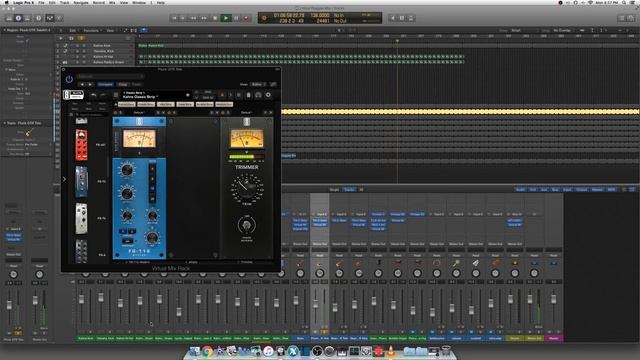Switch mixer to All view tab
640x360 pixels.
click(361, 190)
